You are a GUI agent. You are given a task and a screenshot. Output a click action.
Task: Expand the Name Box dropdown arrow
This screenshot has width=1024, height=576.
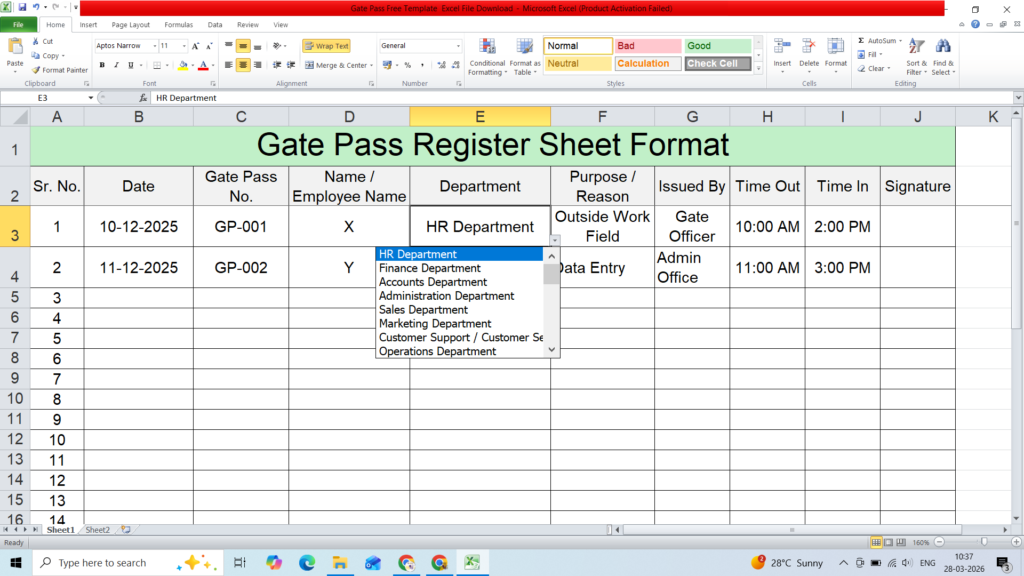point(91,98)
